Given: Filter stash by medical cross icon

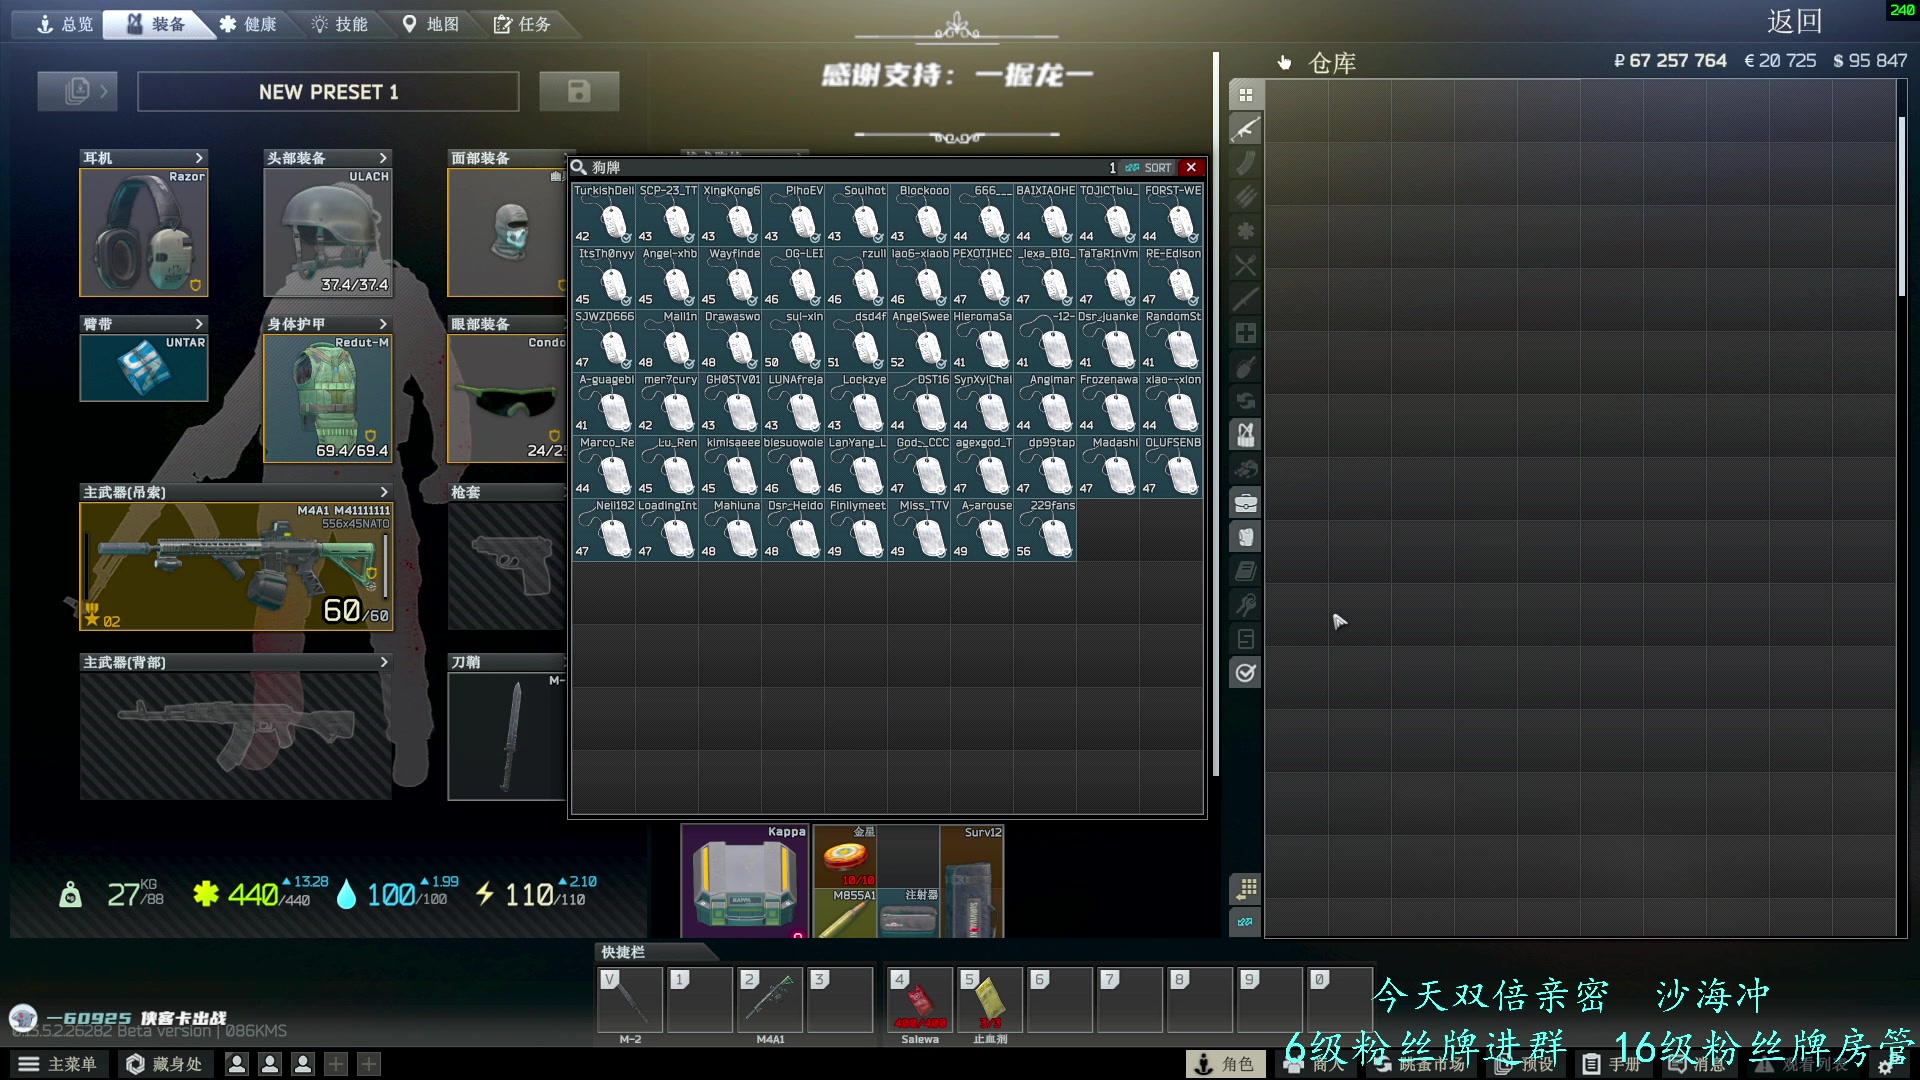Looking at the screenshot, I should click(x=1245, y=333).
